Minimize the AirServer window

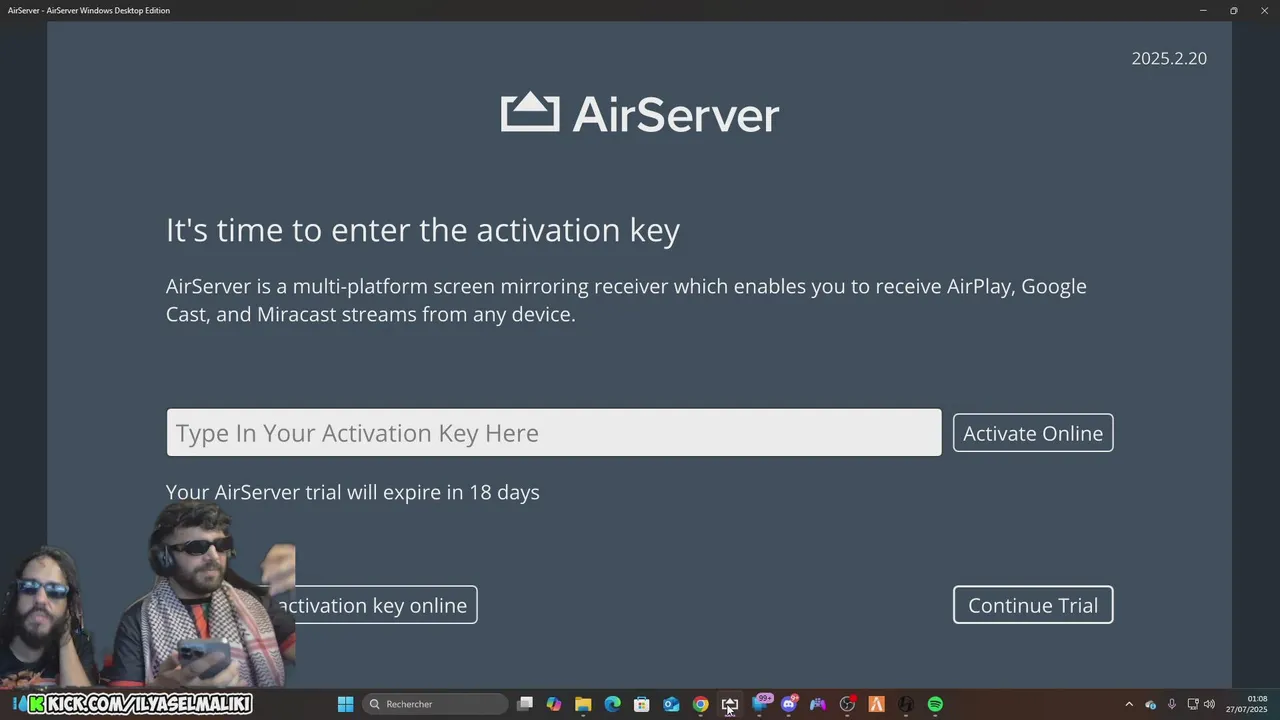[x=1203, y=10]
